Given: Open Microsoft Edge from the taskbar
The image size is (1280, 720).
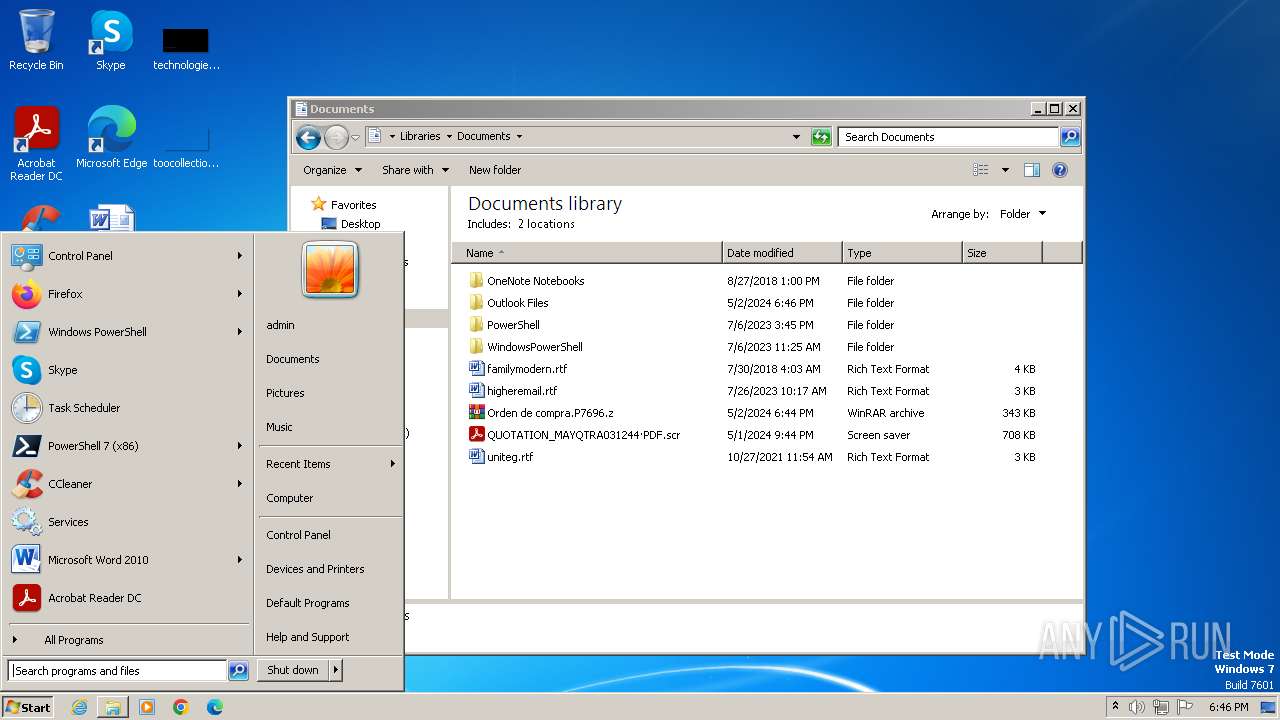Looking at the screenshot, I should point(215,707).
